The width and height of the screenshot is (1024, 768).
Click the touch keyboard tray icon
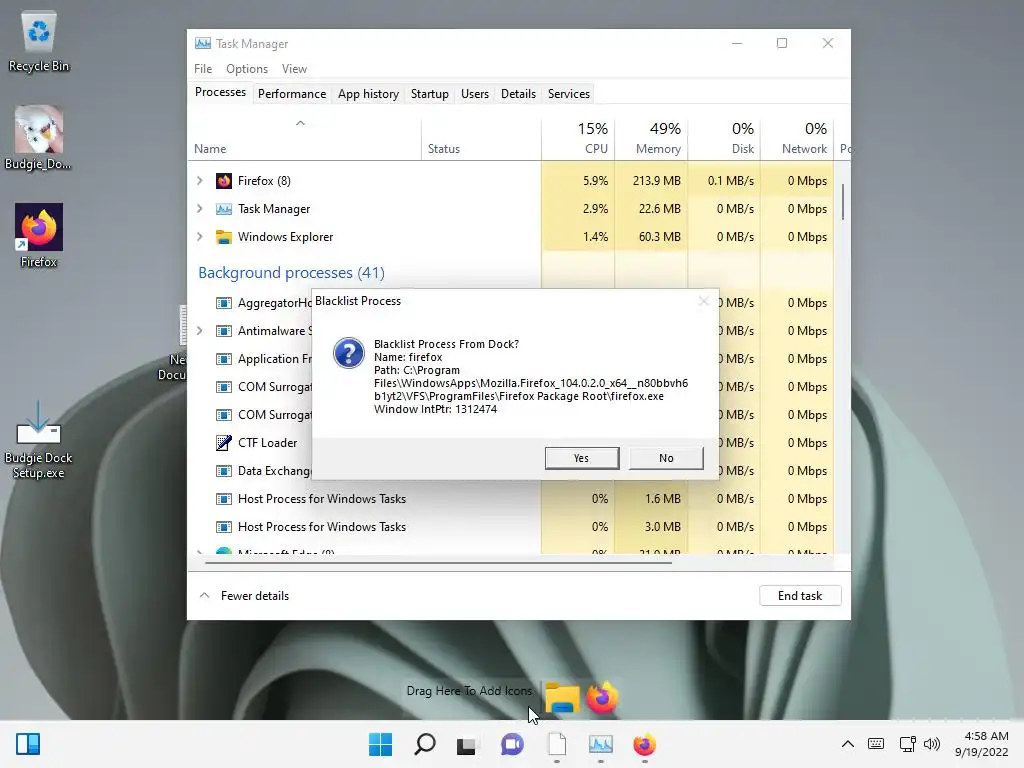point(876,744)
